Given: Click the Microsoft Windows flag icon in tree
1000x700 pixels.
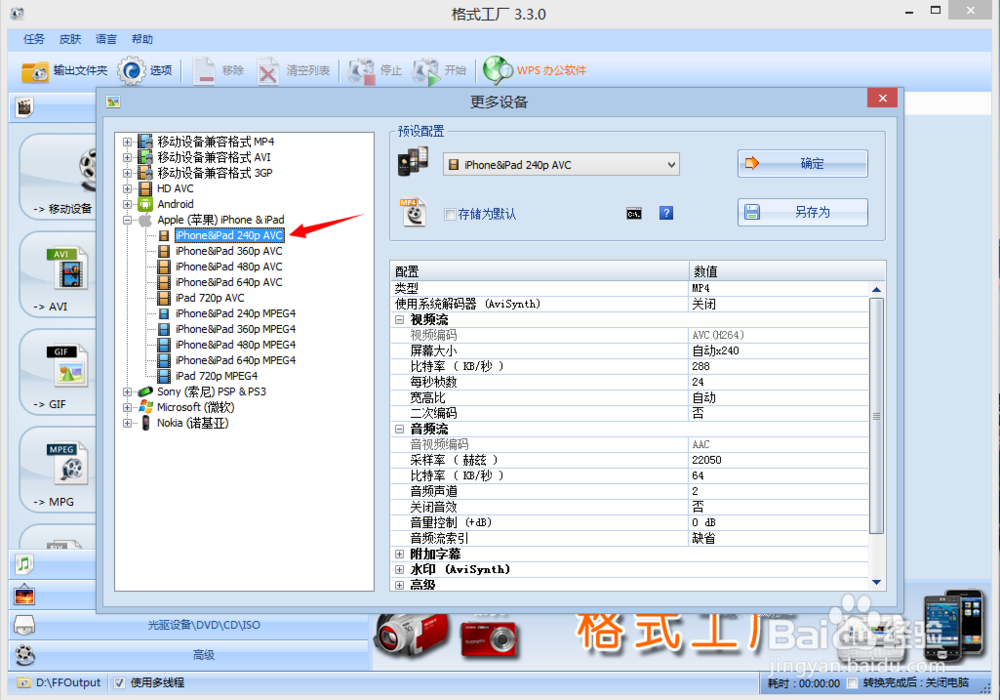Looking at the screenshot, I should click(145, 407).
